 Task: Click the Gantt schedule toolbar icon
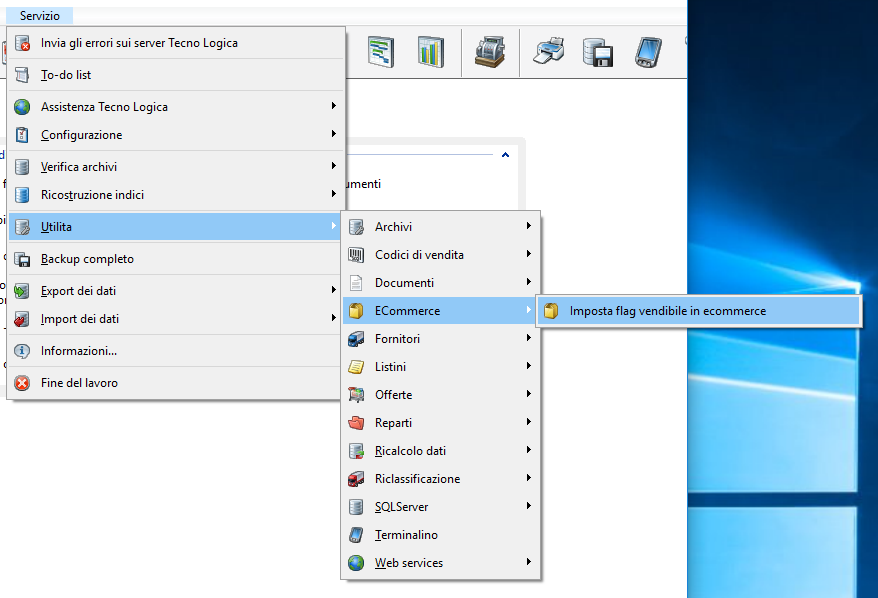click(380, 51)
